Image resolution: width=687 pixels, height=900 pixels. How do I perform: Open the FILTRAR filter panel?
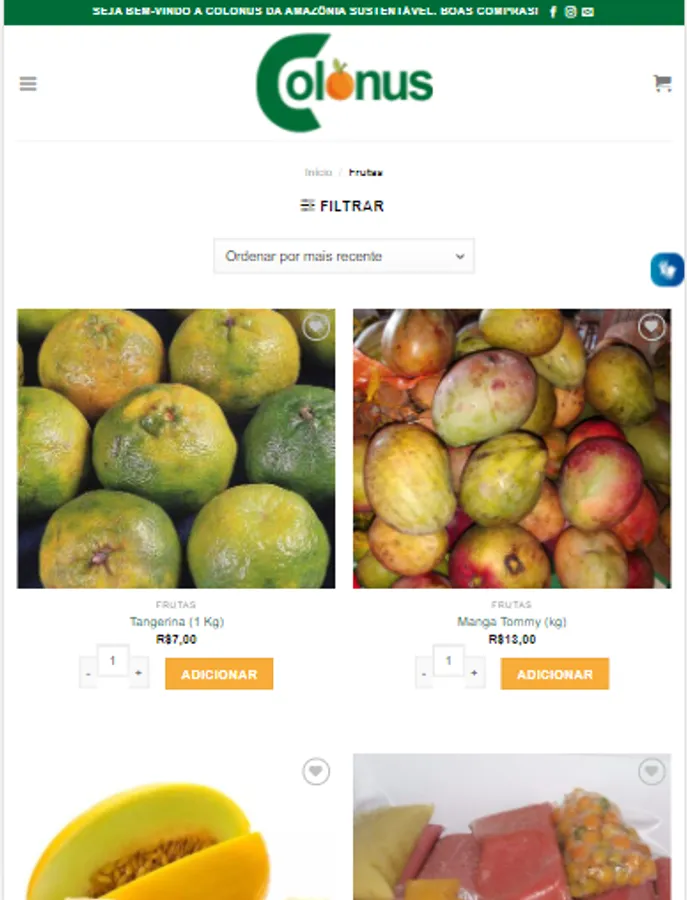pyautogui.click(x=343, y=205)
